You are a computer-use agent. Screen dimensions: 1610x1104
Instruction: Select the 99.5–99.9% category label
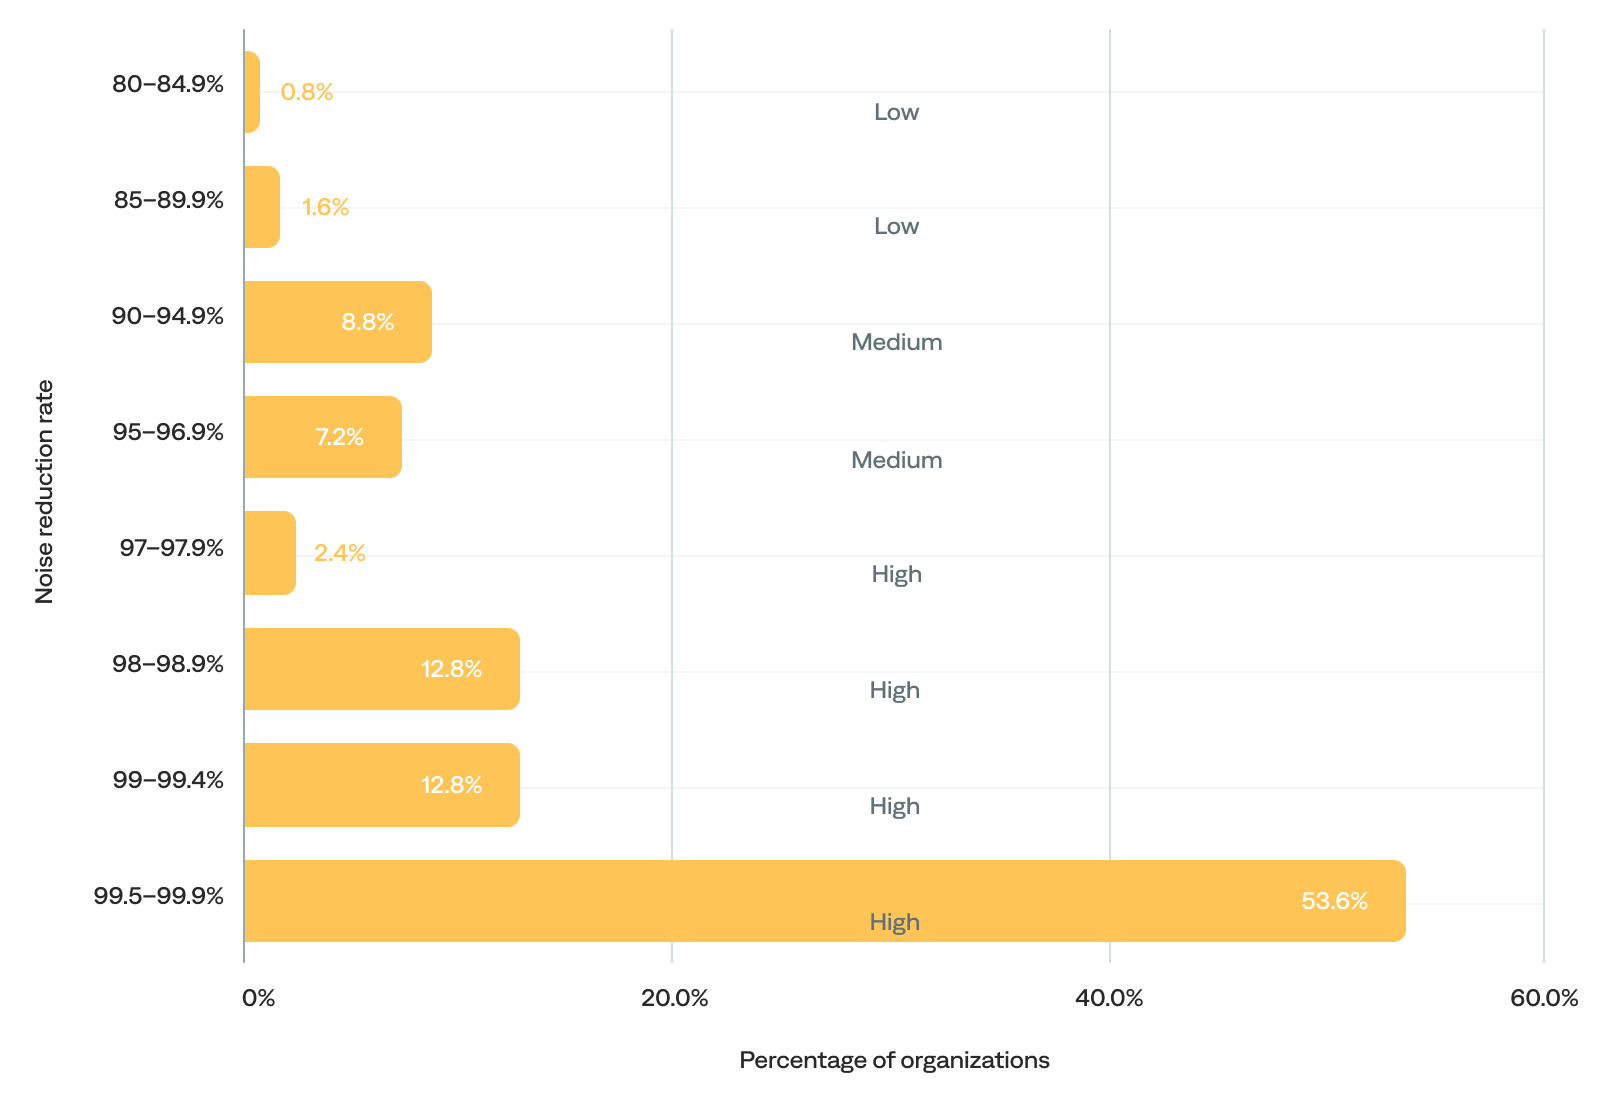click(159, 896)
